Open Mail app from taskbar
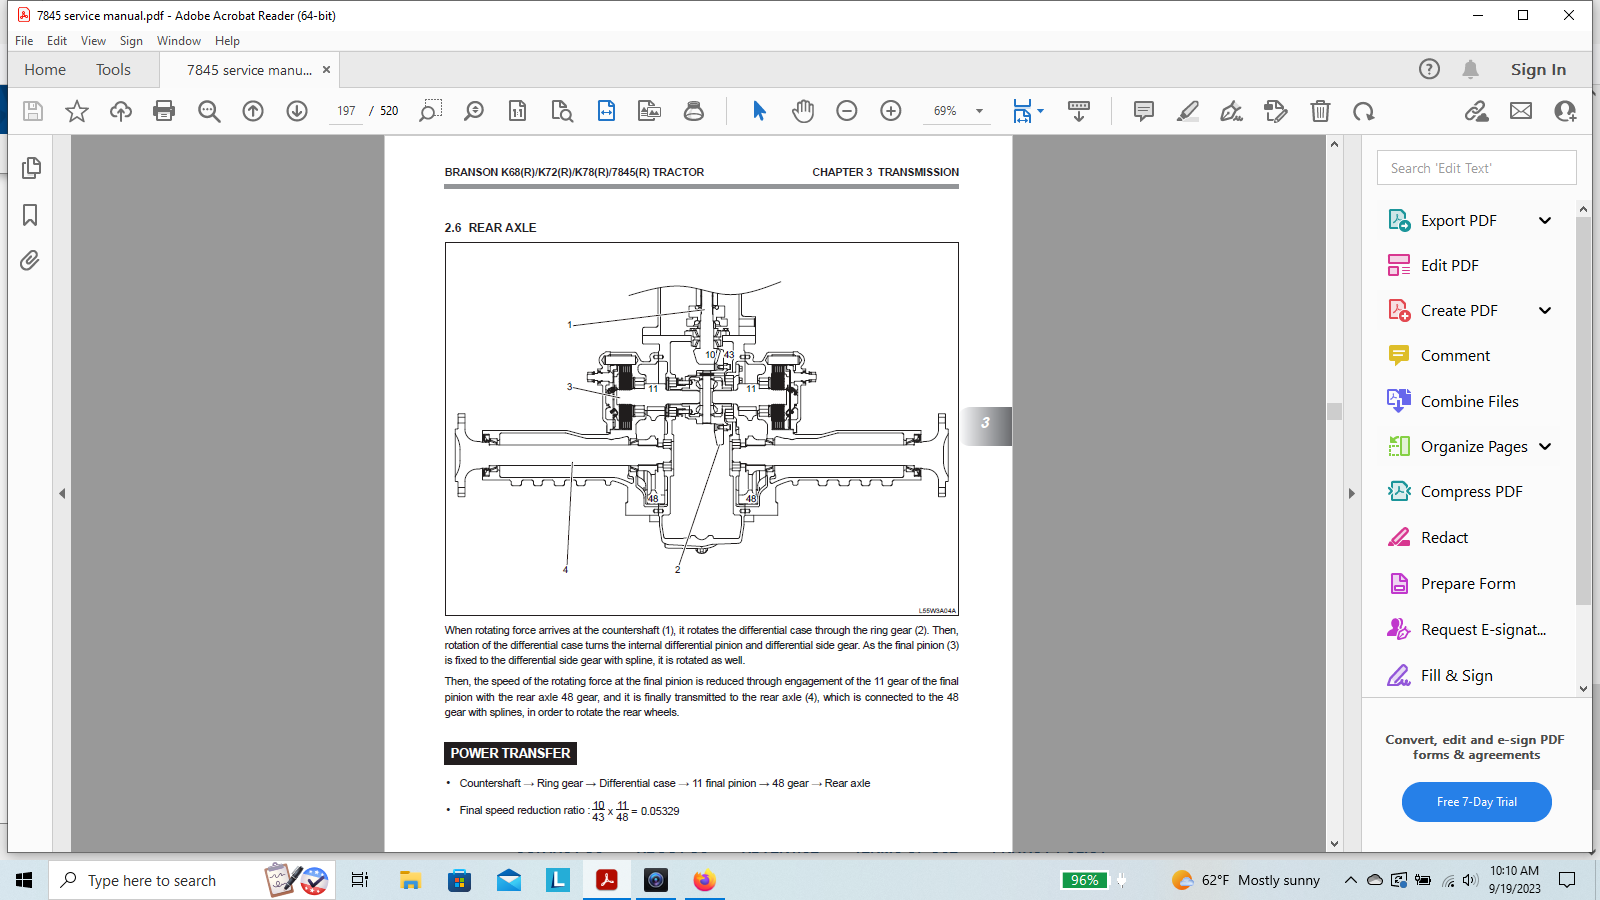1600x900 pixels. (509, 880)
